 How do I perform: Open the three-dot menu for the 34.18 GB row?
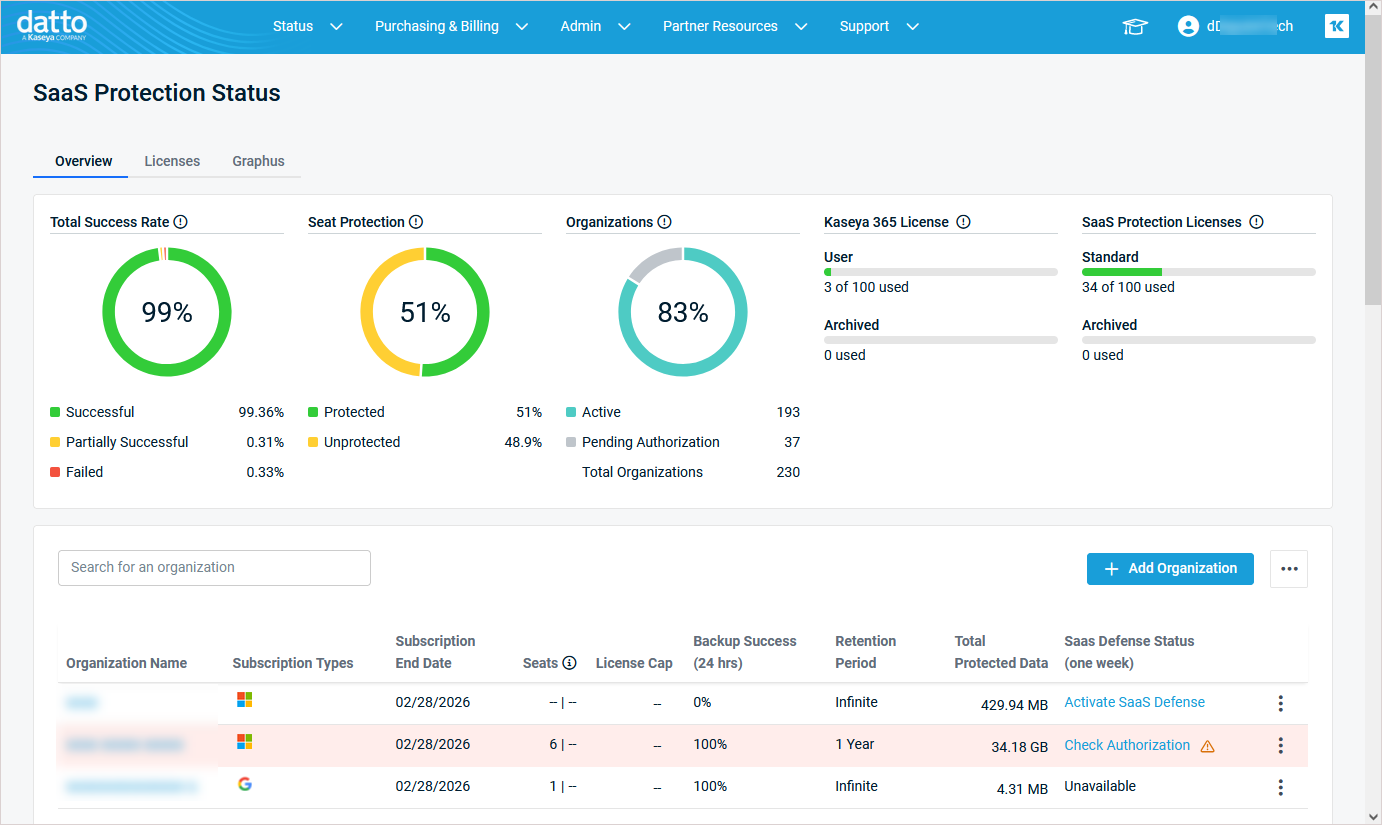tap(1281, 746)
